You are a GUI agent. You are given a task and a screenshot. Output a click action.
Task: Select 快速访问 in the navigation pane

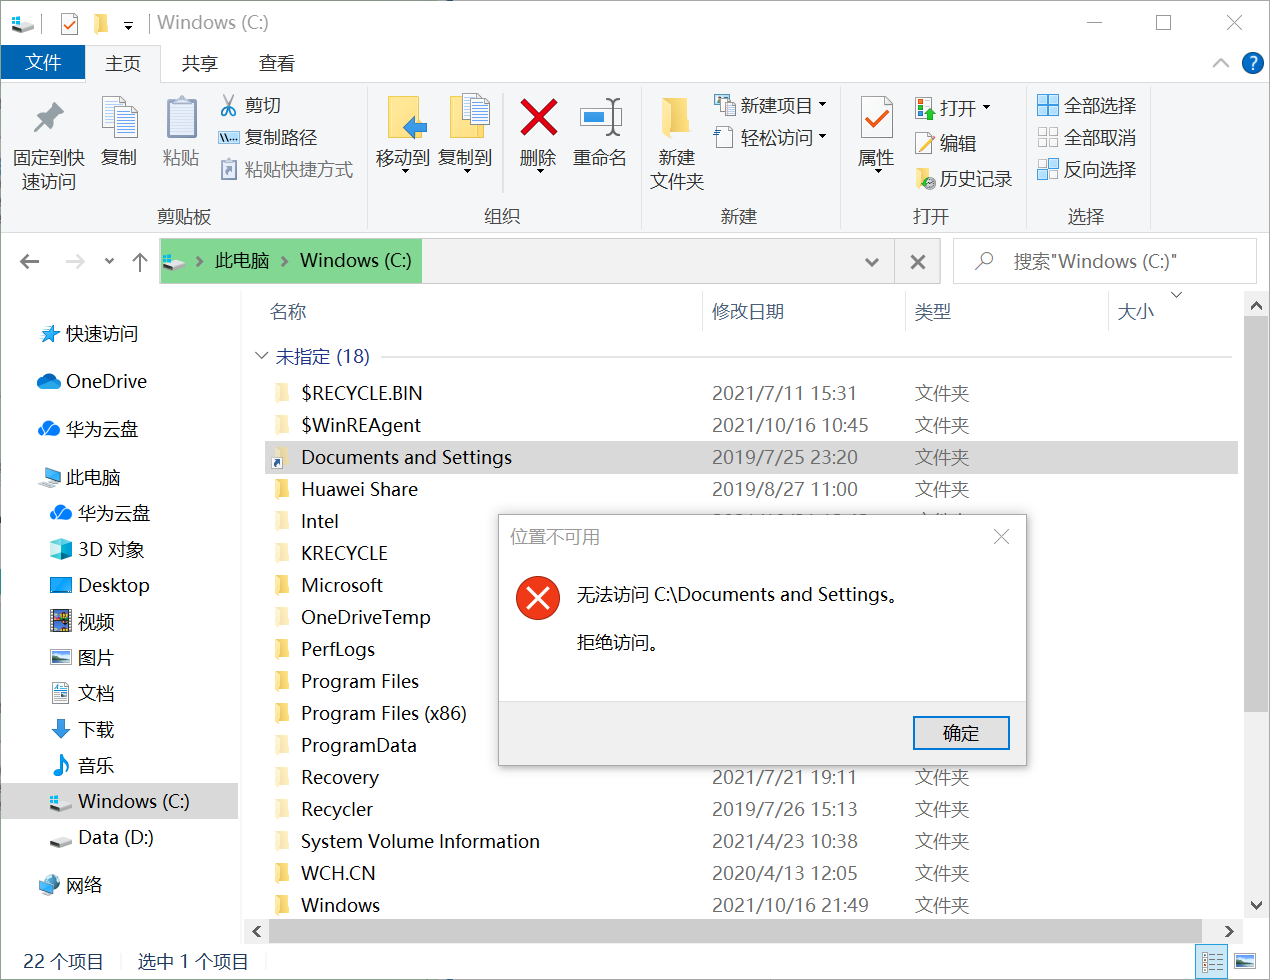102,334
